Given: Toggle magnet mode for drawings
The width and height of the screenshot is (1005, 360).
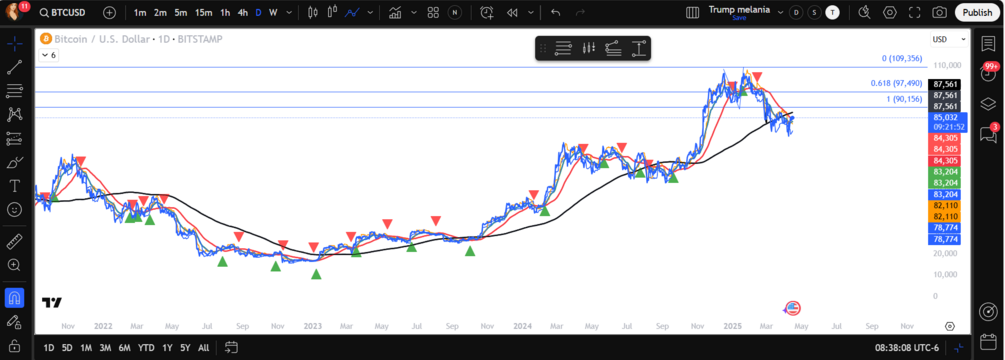Looking at the screenshot, I should coord(15,297).
